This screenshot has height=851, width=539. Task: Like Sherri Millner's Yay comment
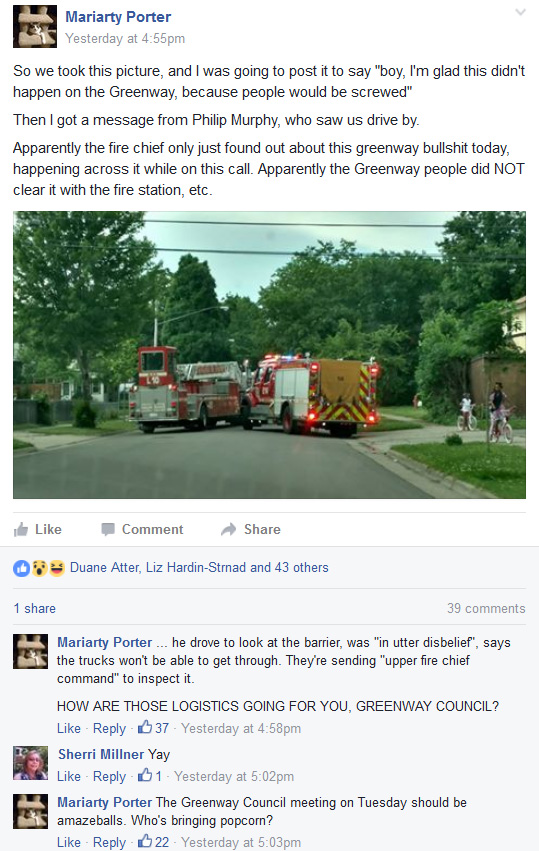tap(68, 777)
